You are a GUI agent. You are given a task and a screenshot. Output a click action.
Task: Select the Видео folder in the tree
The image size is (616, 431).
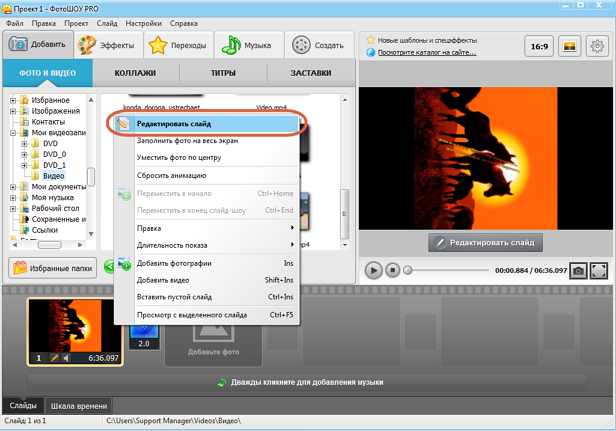[54, 176]
